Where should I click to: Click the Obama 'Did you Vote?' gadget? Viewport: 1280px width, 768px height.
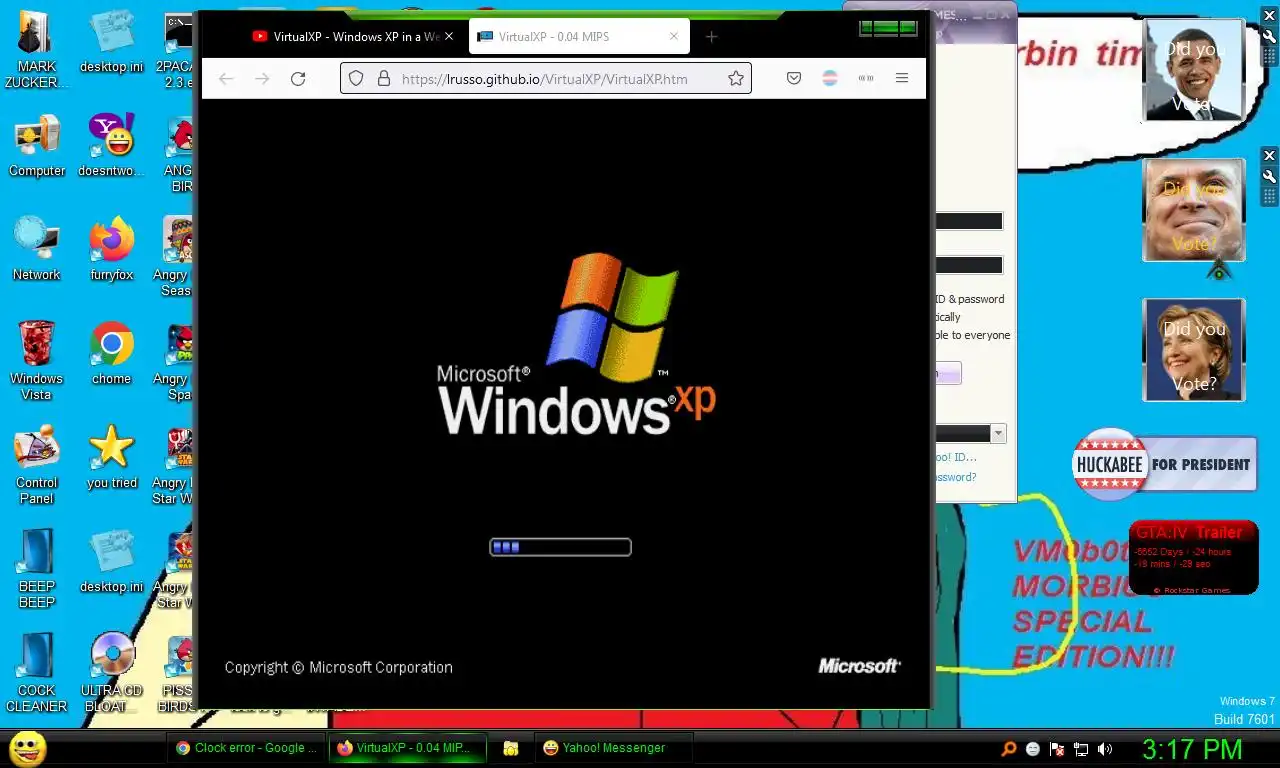[x=1194, y=70]
